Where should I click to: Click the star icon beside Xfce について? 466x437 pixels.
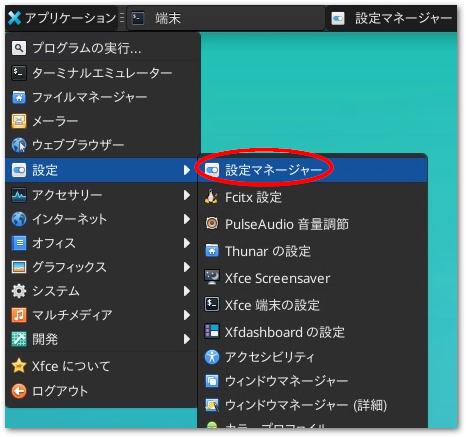(x=19, y=366)
